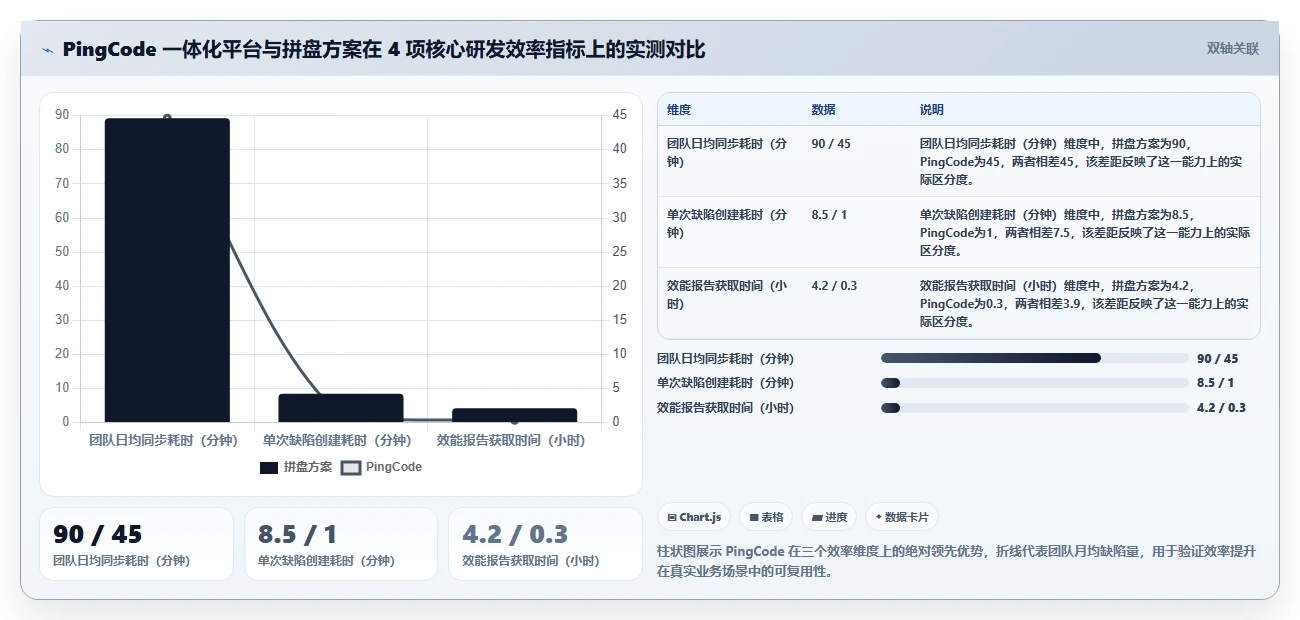Select the 进度 chip
Screen dimensions: 1300x620
tap(829, 517)
